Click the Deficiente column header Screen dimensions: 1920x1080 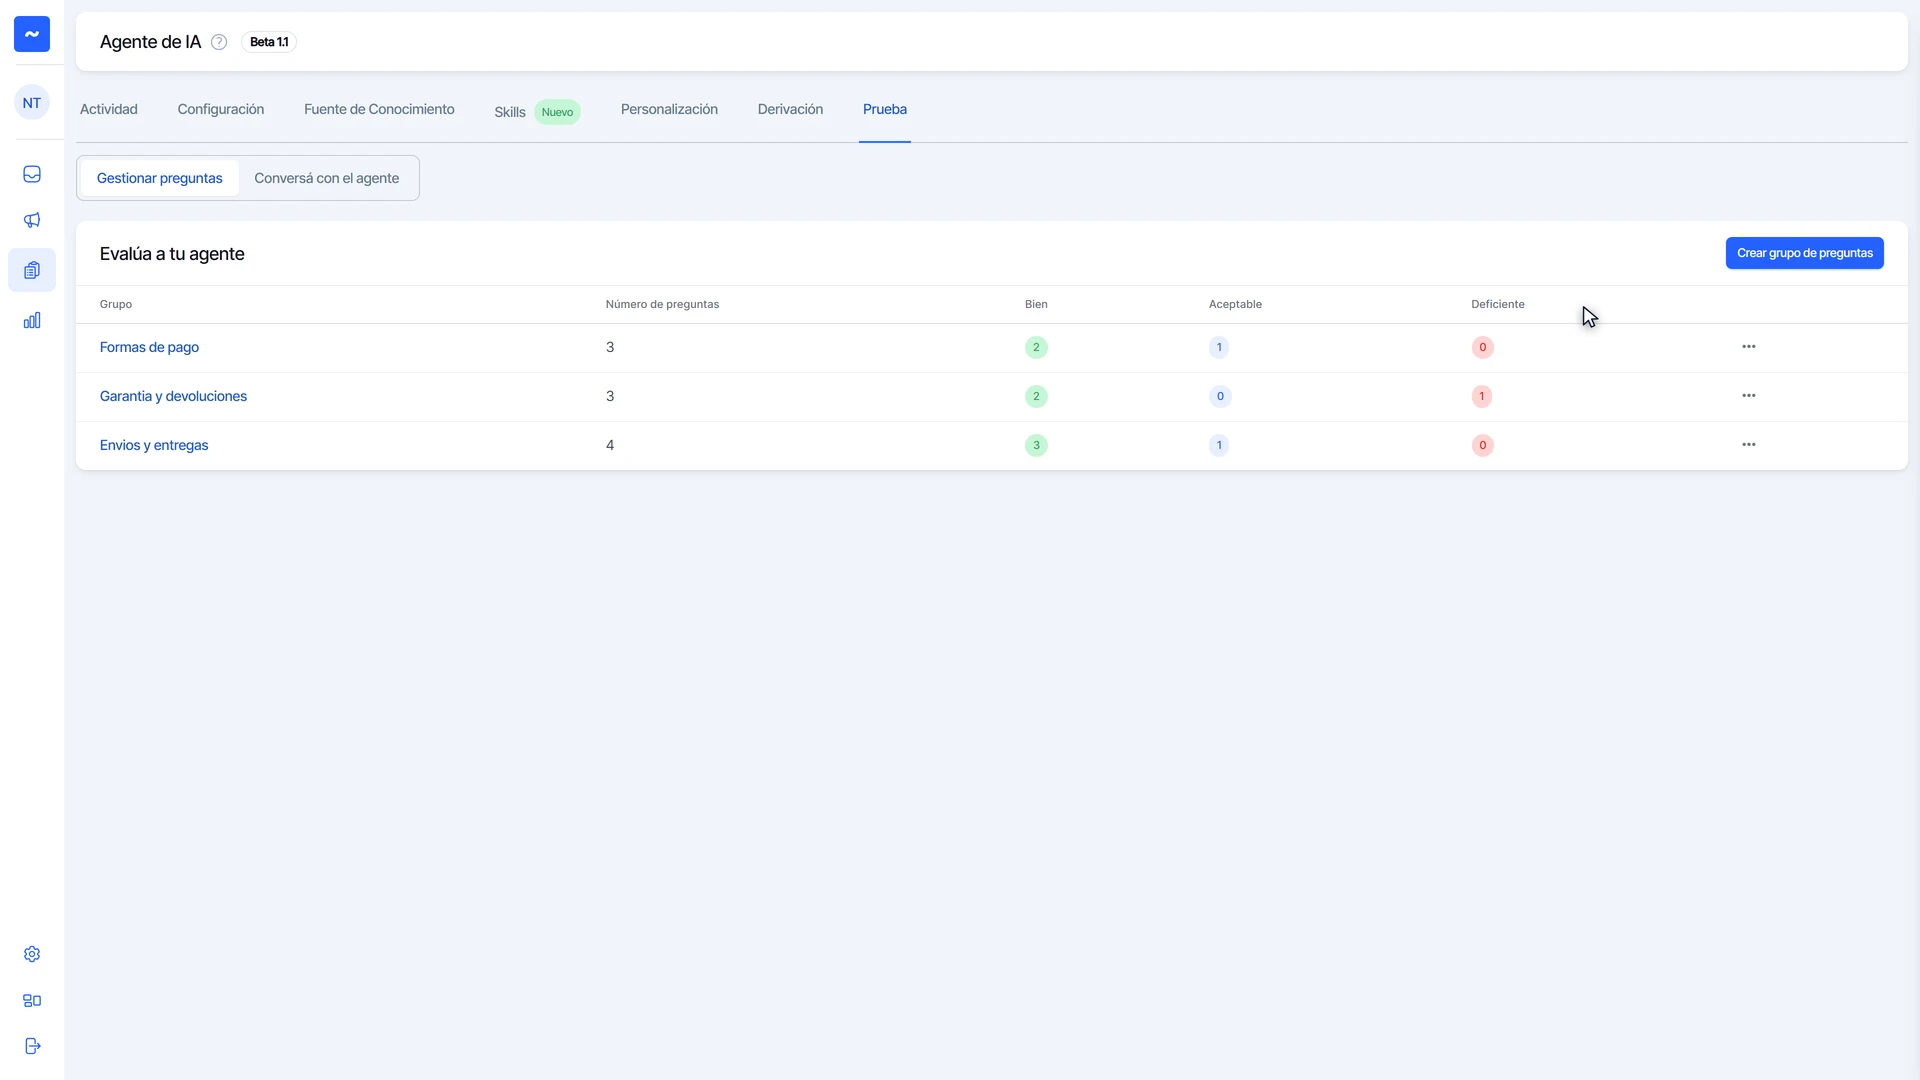tap(1498, 304)
